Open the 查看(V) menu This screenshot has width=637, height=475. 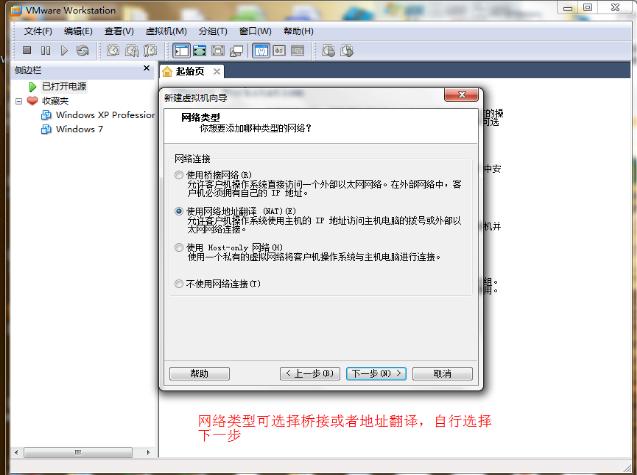(x=119, y=31)
